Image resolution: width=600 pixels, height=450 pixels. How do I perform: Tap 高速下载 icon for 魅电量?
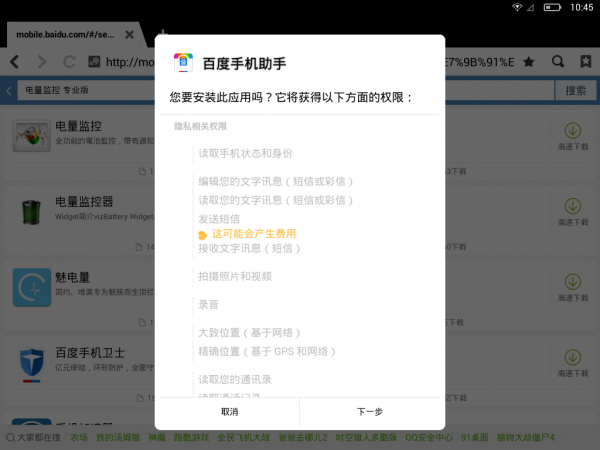[572, 282]
